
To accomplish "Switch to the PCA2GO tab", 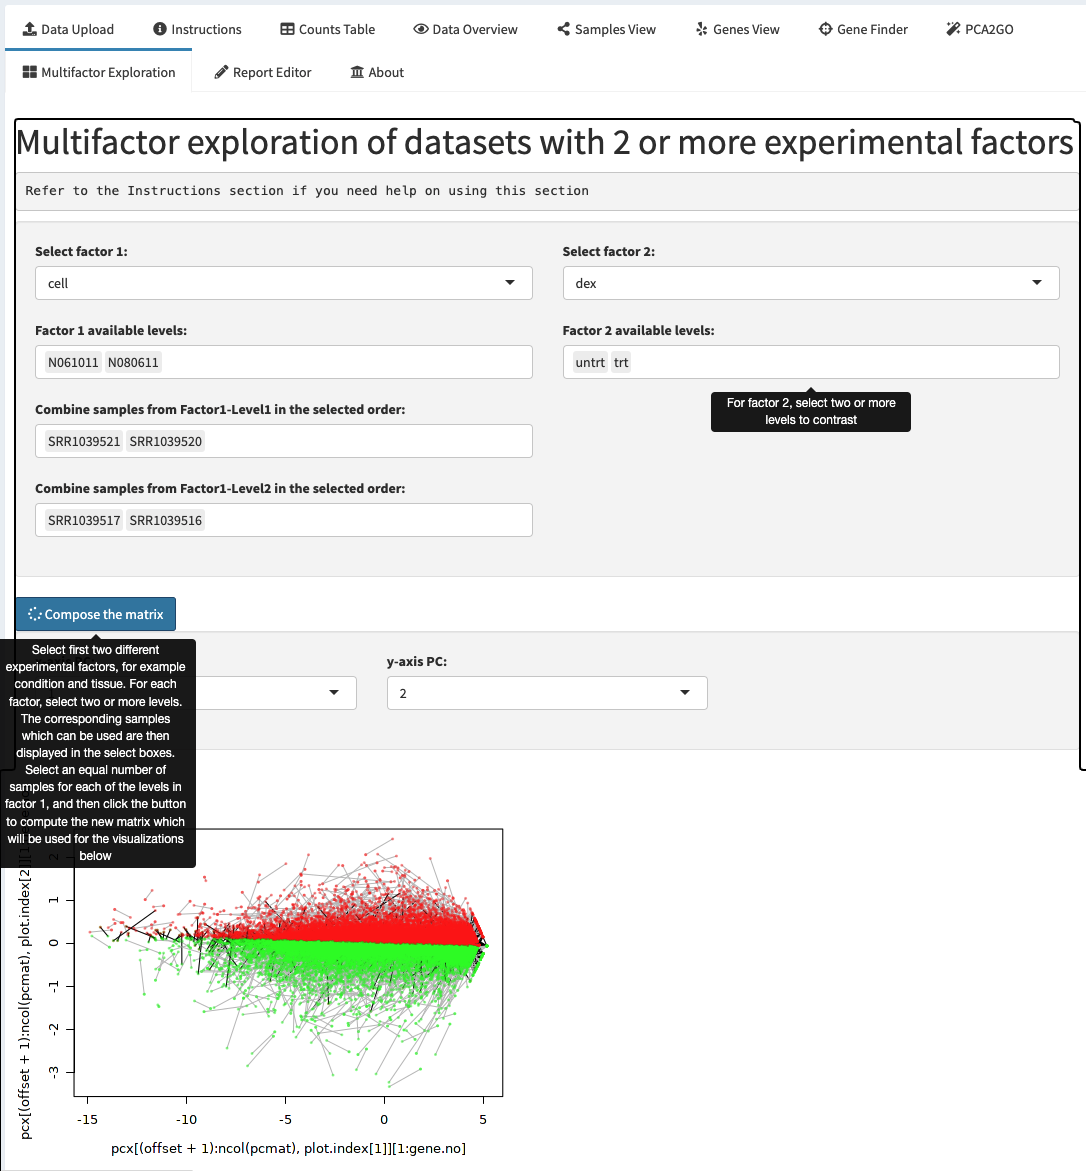I will pos(980,29).
